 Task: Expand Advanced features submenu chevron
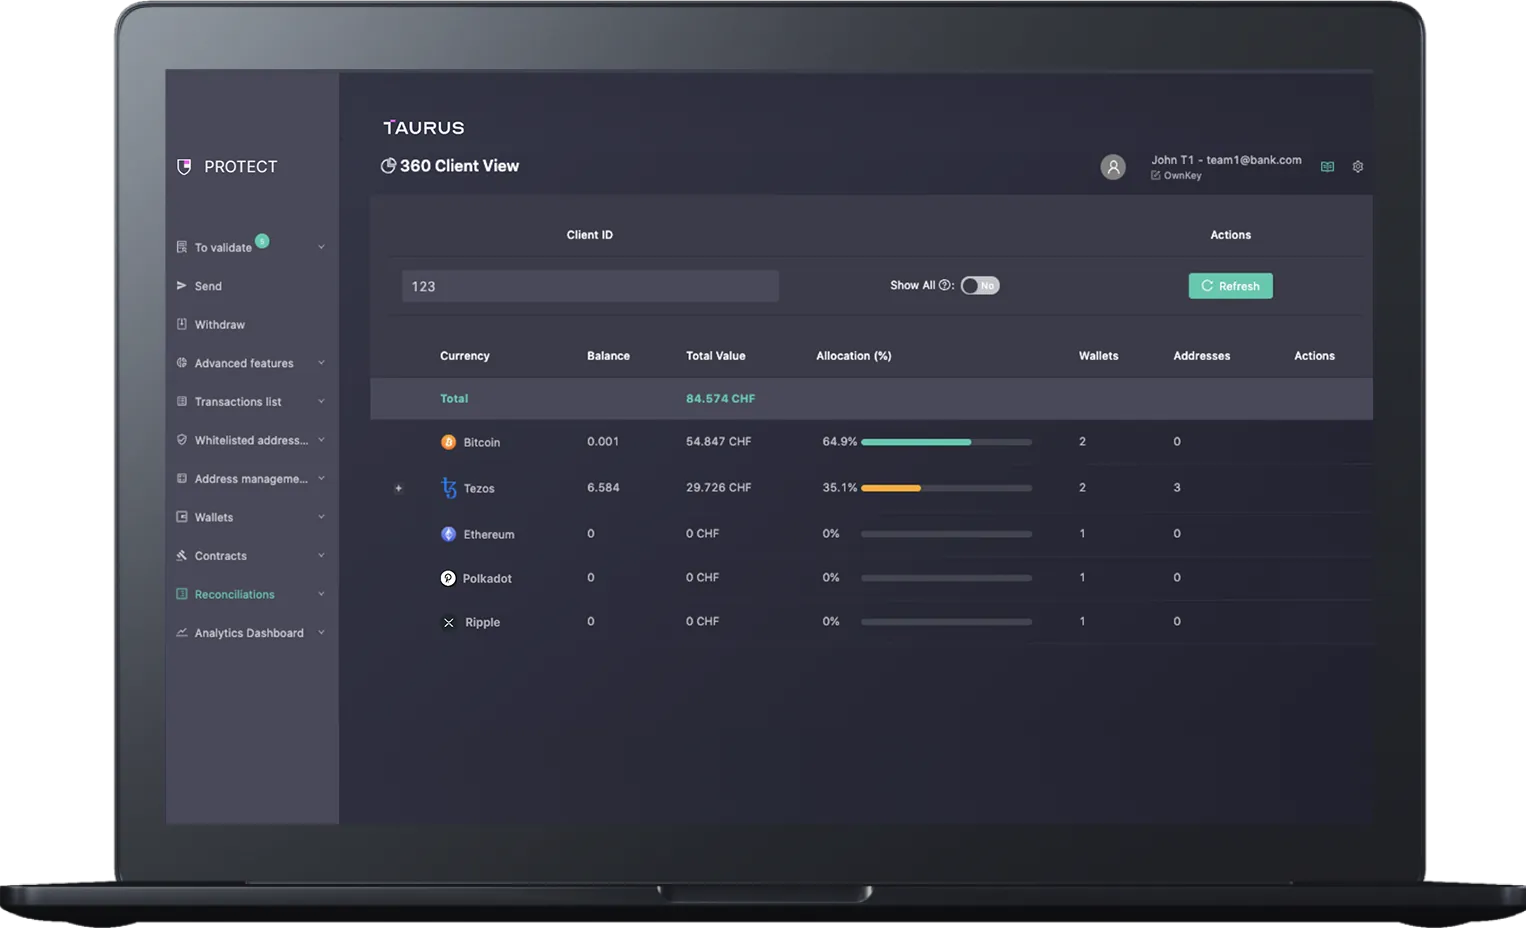click(321, 363)
